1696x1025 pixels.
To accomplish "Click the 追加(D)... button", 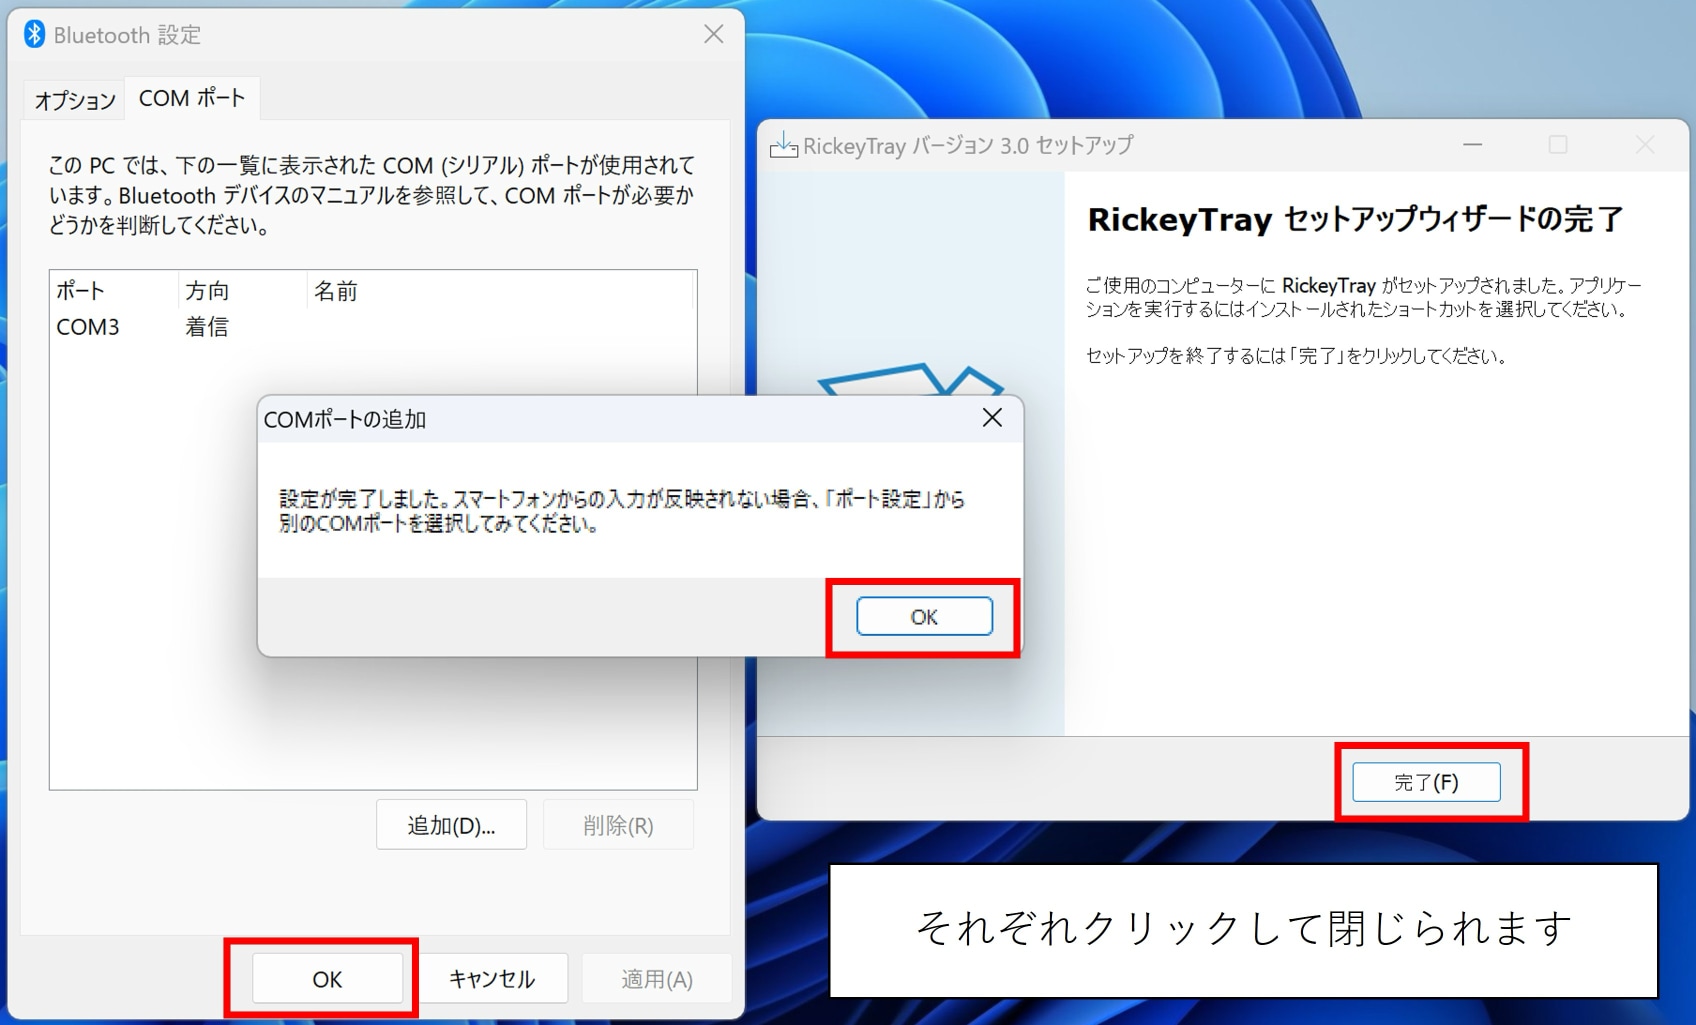I will pyautogui.click(x=451, y=825).
